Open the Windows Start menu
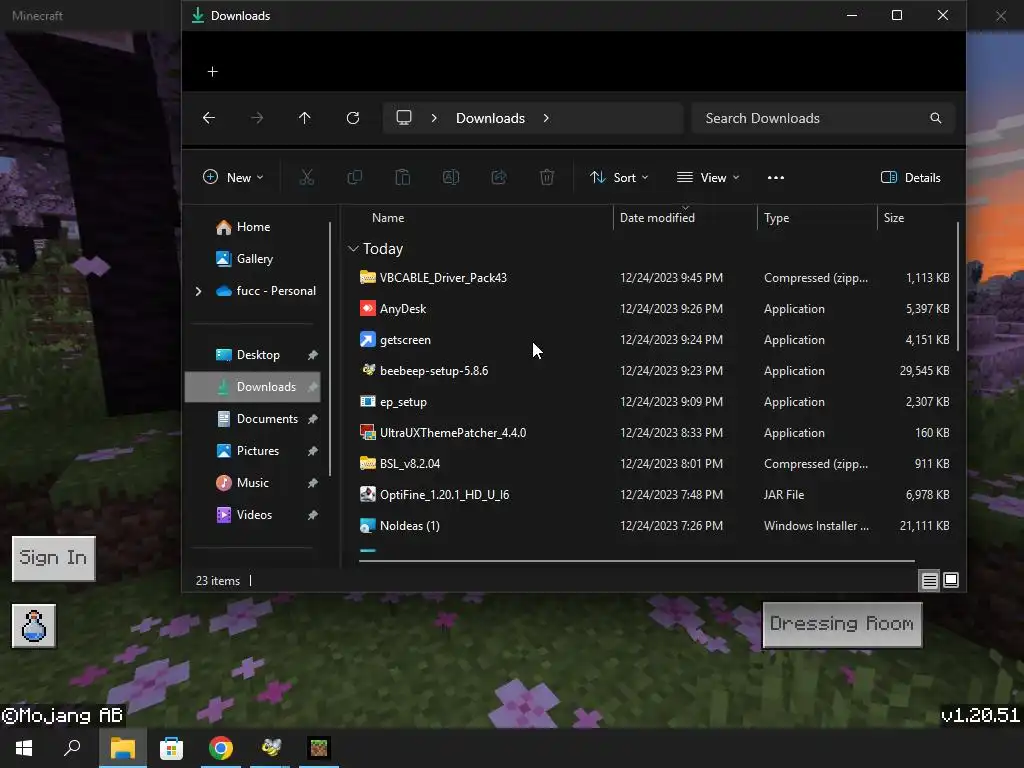 (x=24, y=748)
